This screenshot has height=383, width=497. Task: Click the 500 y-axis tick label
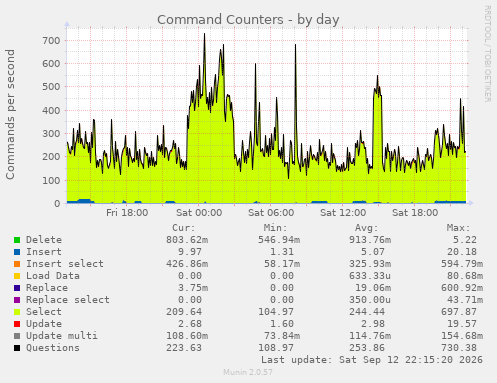tap(51, 87)
